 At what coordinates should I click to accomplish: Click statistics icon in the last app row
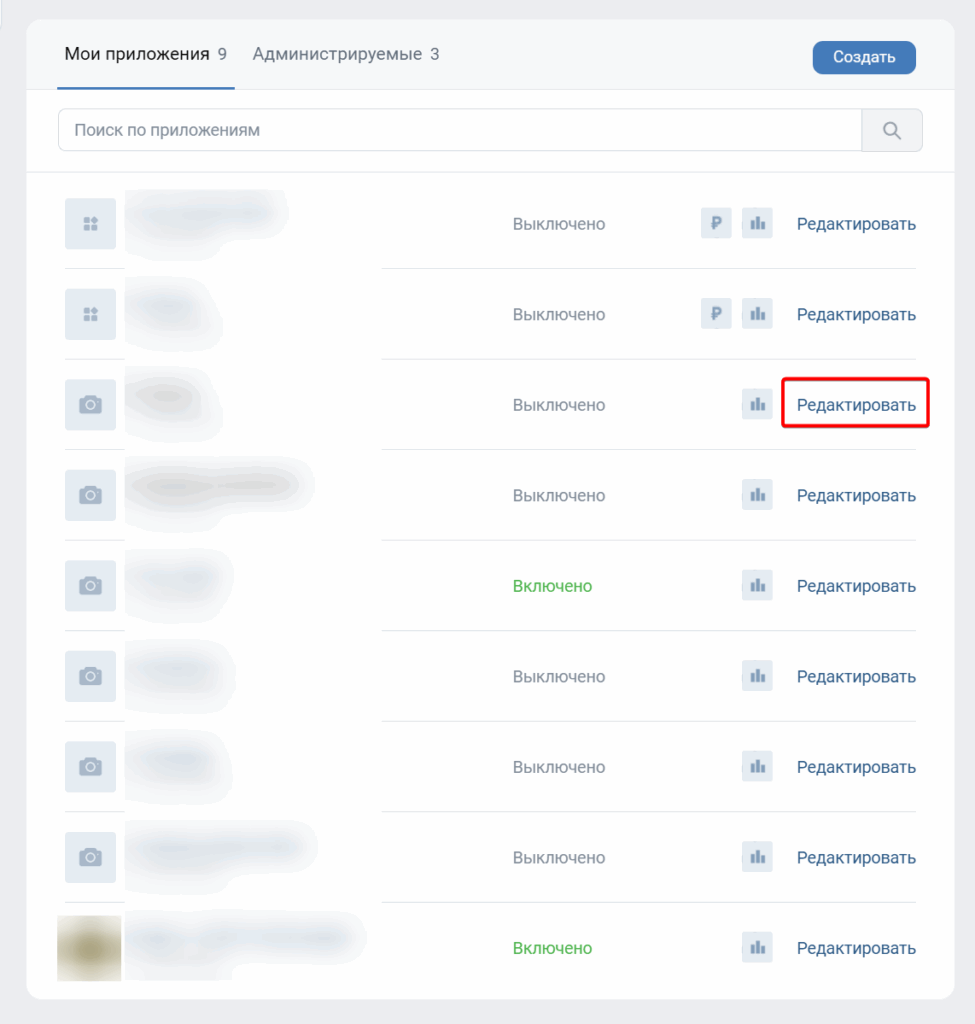coord(757,948)
